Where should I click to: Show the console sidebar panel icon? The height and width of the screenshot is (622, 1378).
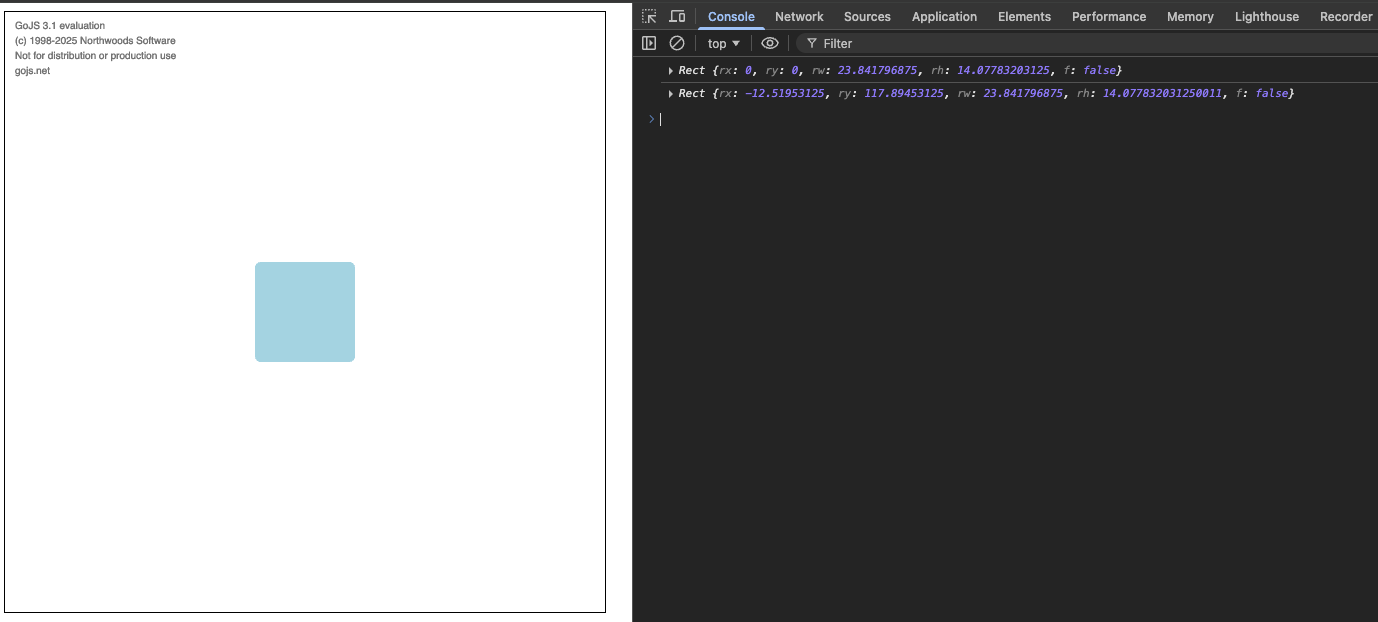tap(649, 43)
